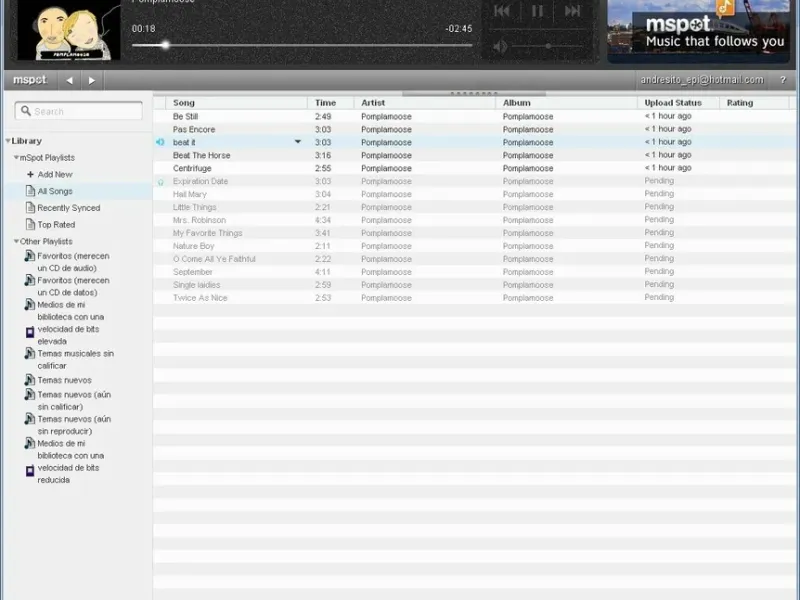The width and height of the screenshot is (800, 600).
Task: Open velocidad de bits reducida playlist
Action: (x=68, y=474)
